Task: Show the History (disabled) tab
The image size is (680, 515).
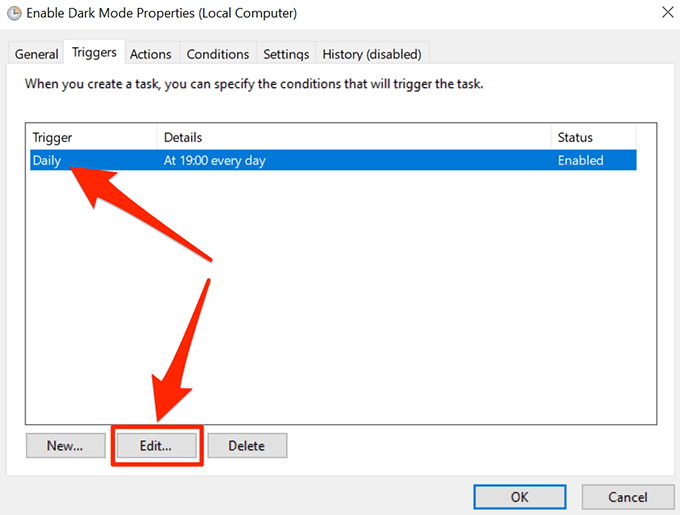Action: point(372,54)
